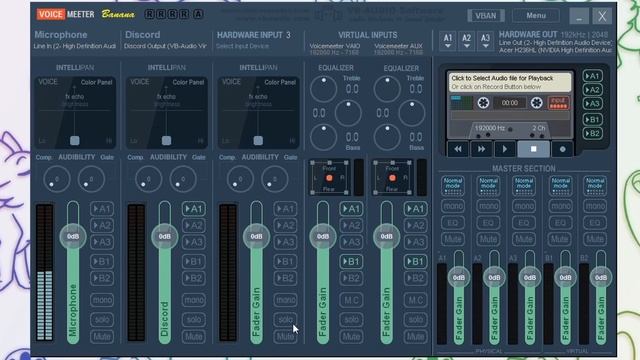
Task: Toggle recorder A2 bus selector
Action: coord(593,90)
